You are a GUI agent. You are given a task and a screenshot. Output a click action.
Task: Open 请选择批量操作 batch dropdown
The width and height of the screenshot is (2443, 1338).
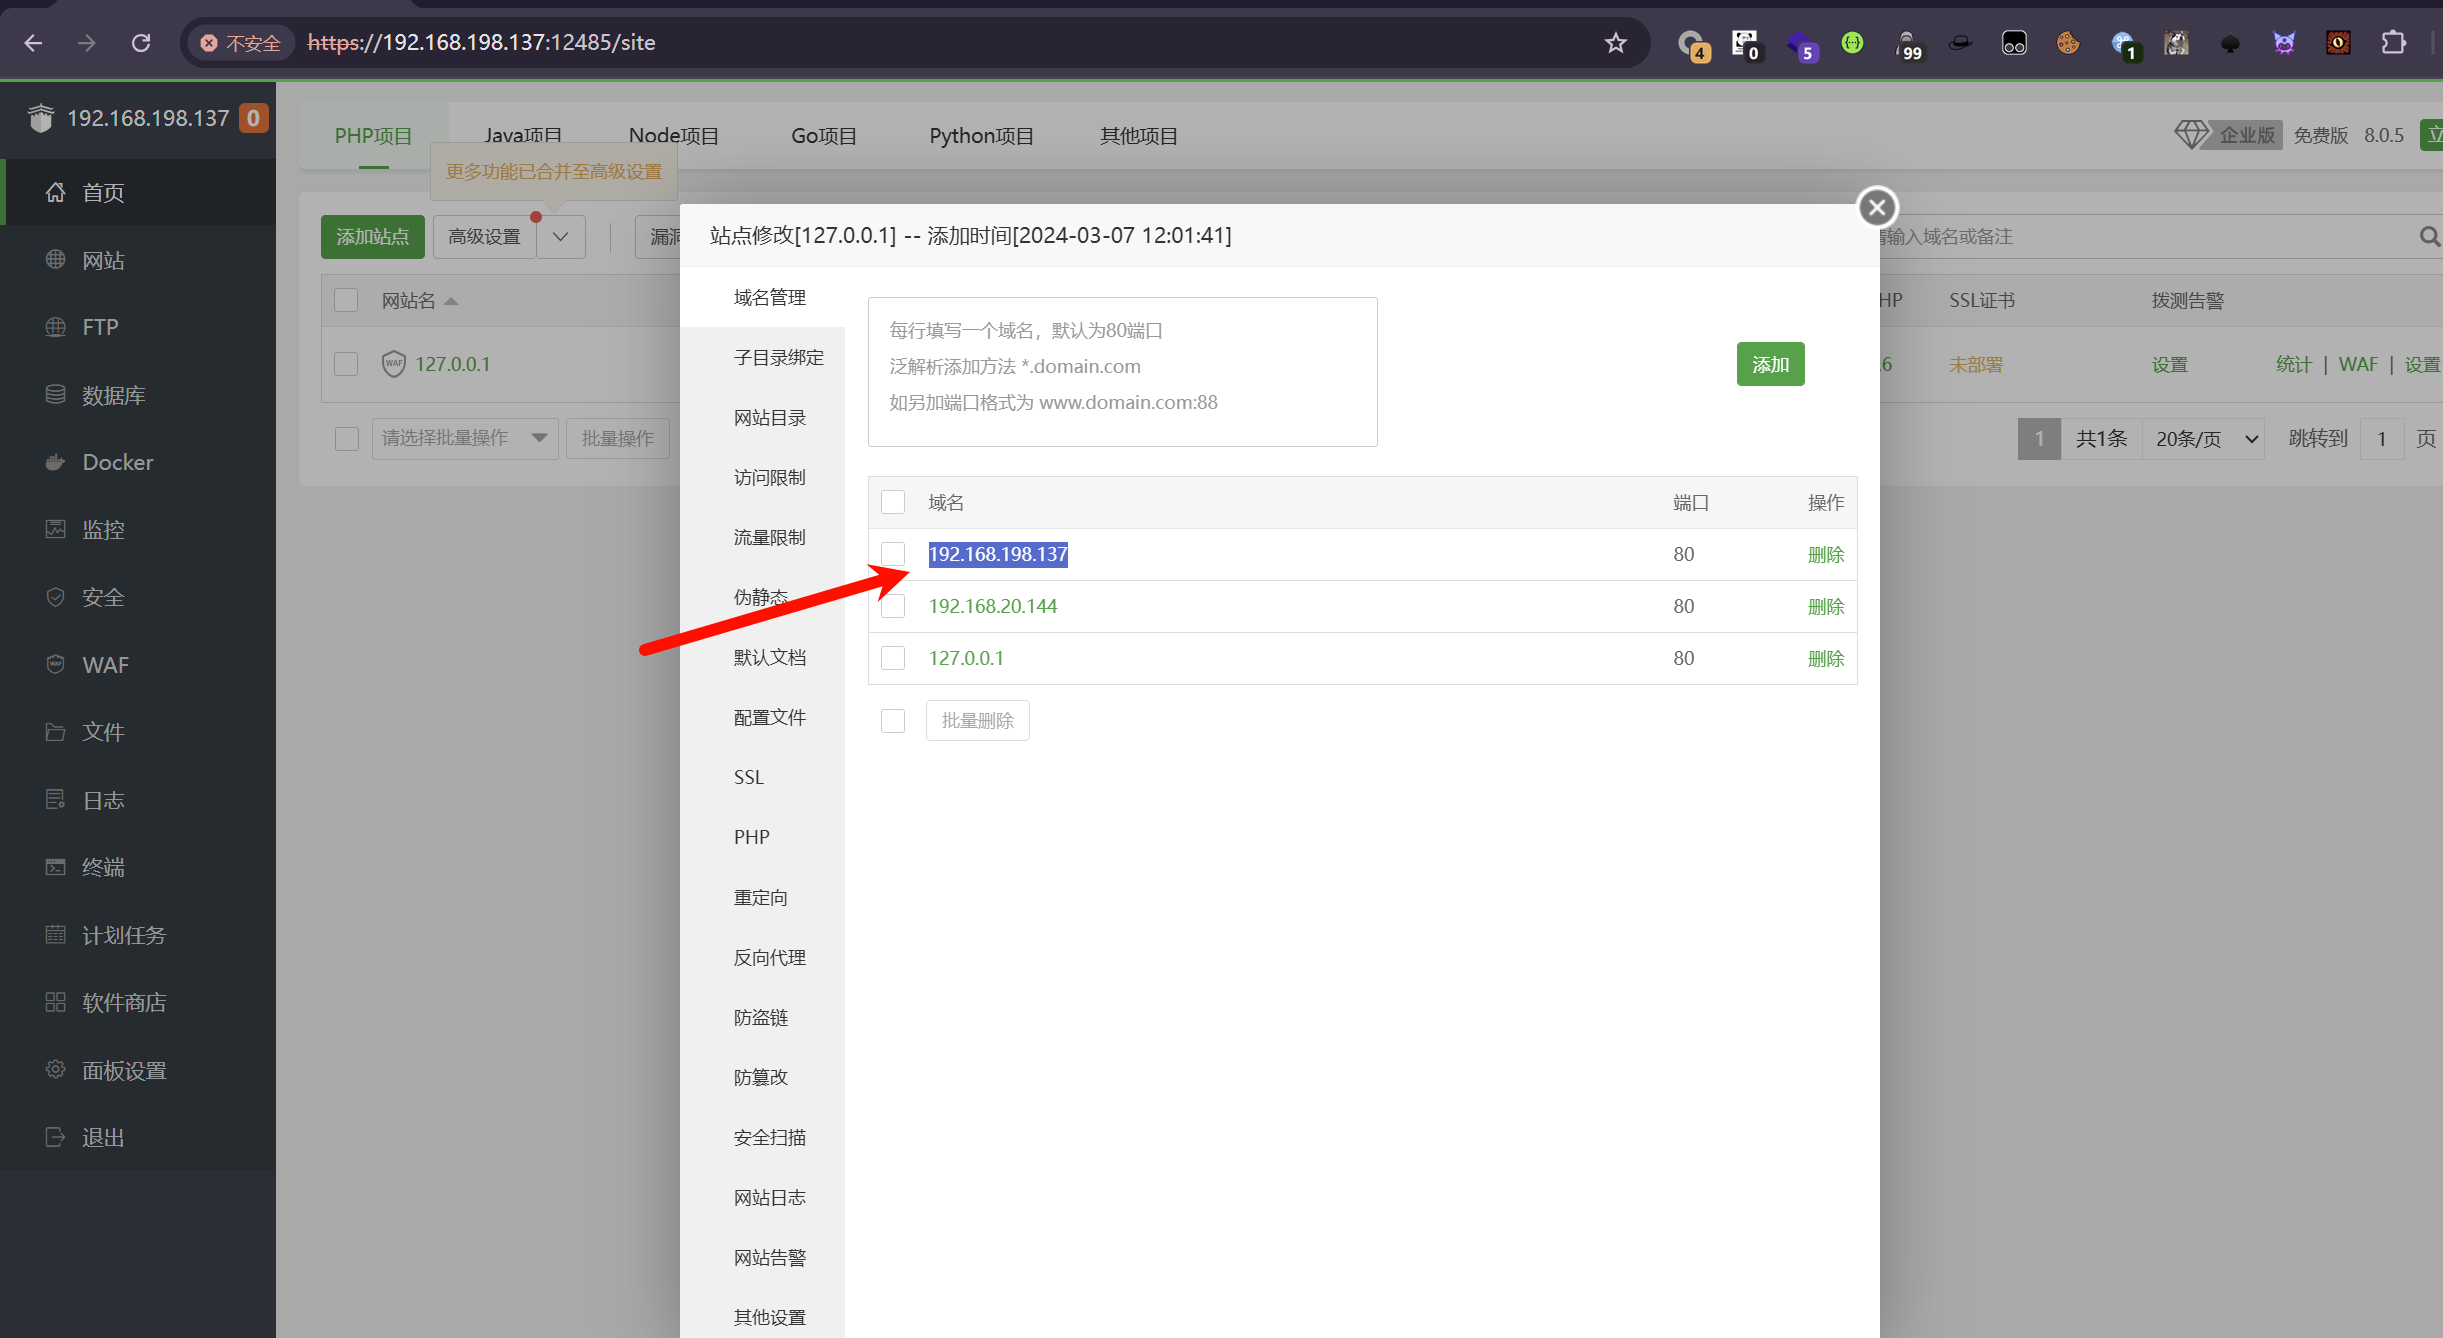[464, 438]
